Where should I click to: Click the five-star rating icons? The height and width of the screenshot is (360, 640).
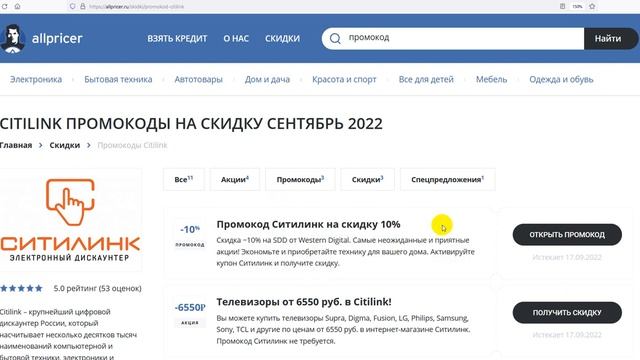[x=22, y=289]
